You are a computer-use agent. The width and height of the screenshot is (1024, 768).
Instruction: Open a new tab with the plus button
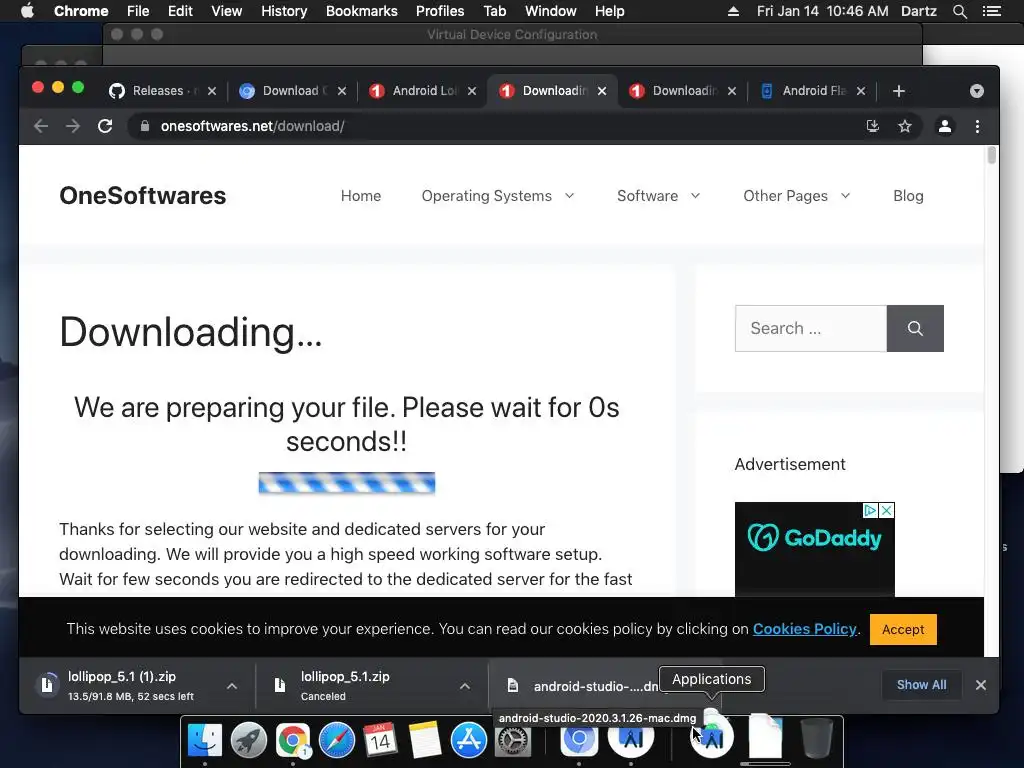tap(899, 91)
